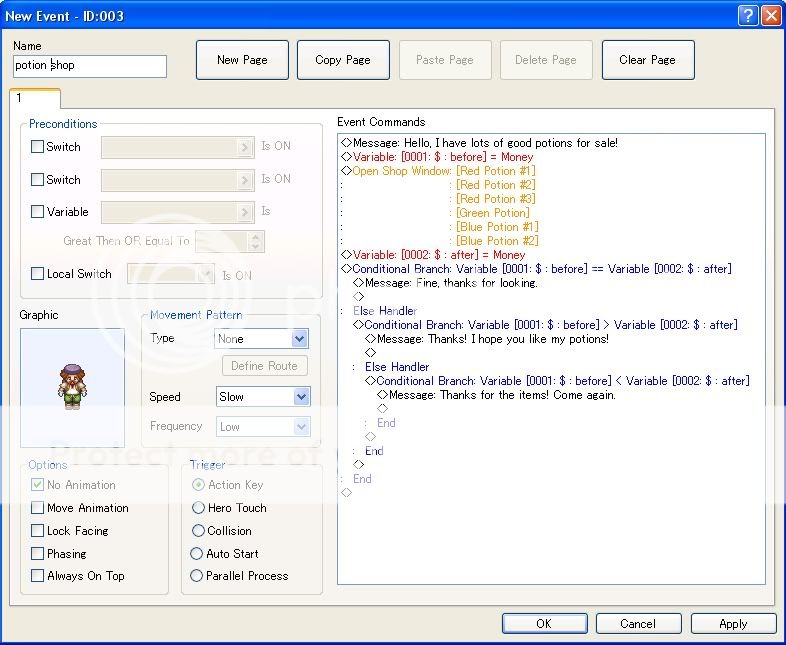Choose the Parallel Process trigger
786x645 pixels.
point(198,576)
